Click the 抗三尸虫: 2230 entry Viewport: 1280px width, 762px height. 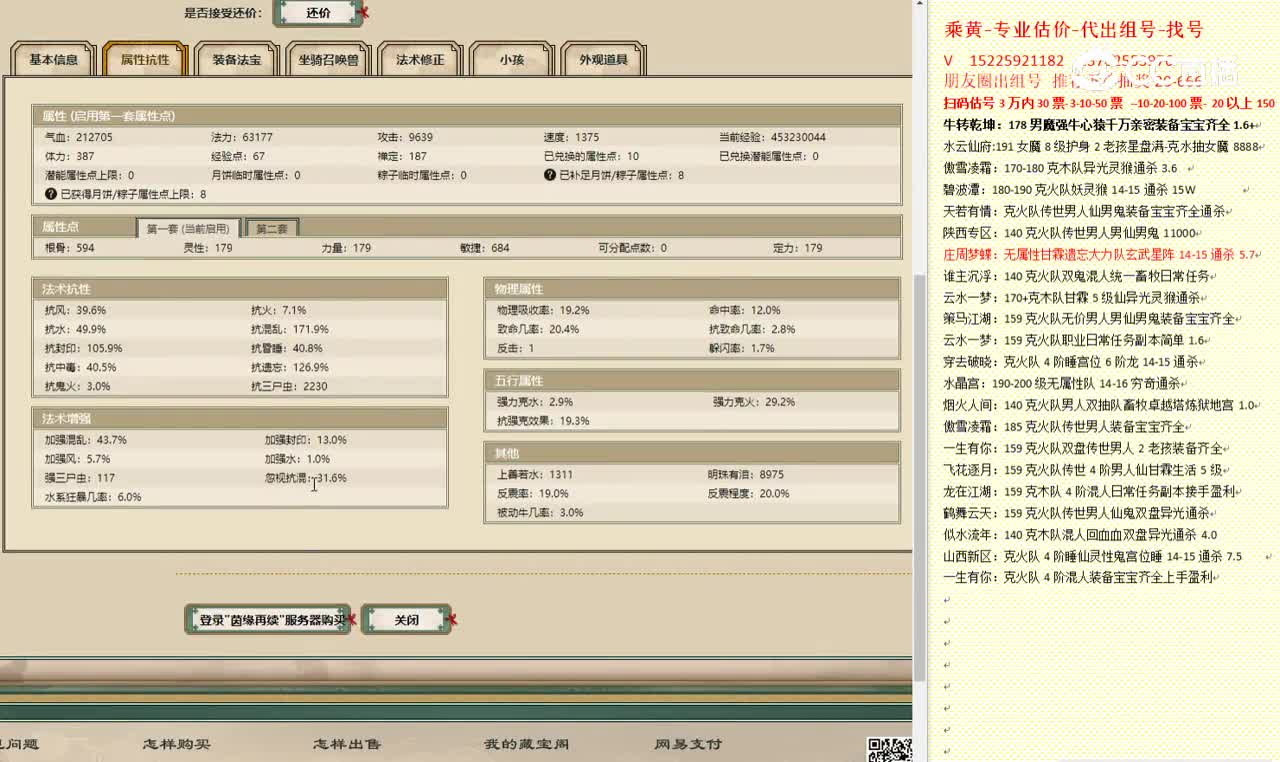point(289,386)
